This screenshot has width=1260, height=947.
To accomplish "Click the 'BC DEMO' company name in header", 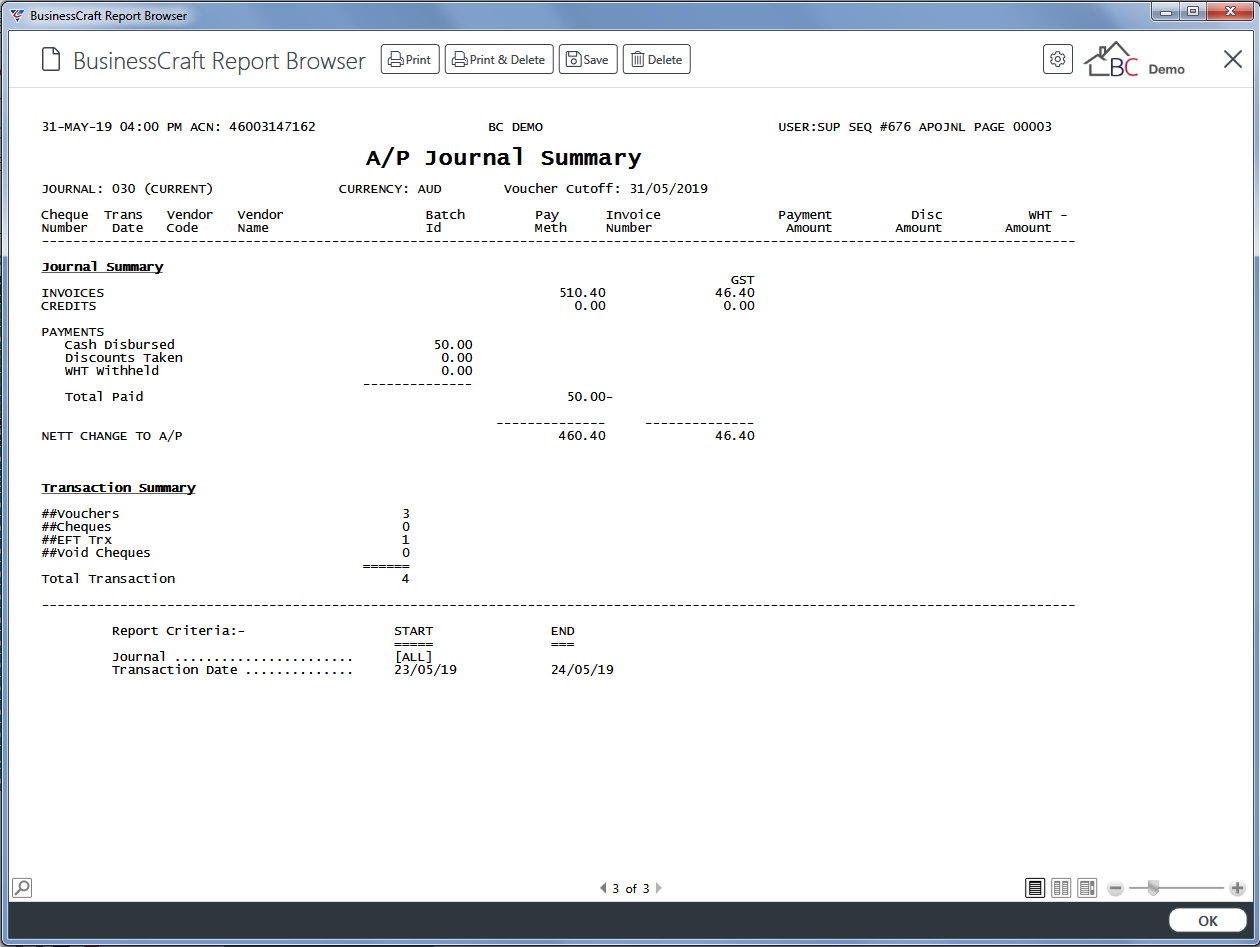I will pos(515,127).
